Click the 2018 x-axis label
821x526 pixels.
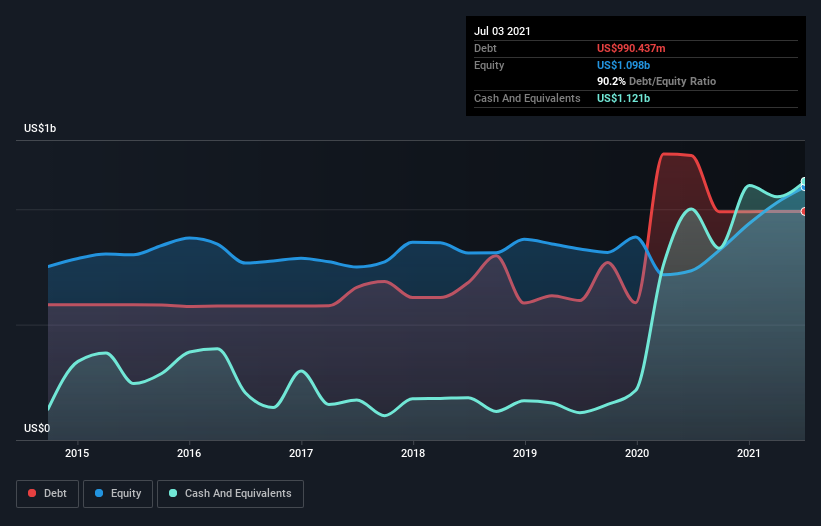coord(413,453)
